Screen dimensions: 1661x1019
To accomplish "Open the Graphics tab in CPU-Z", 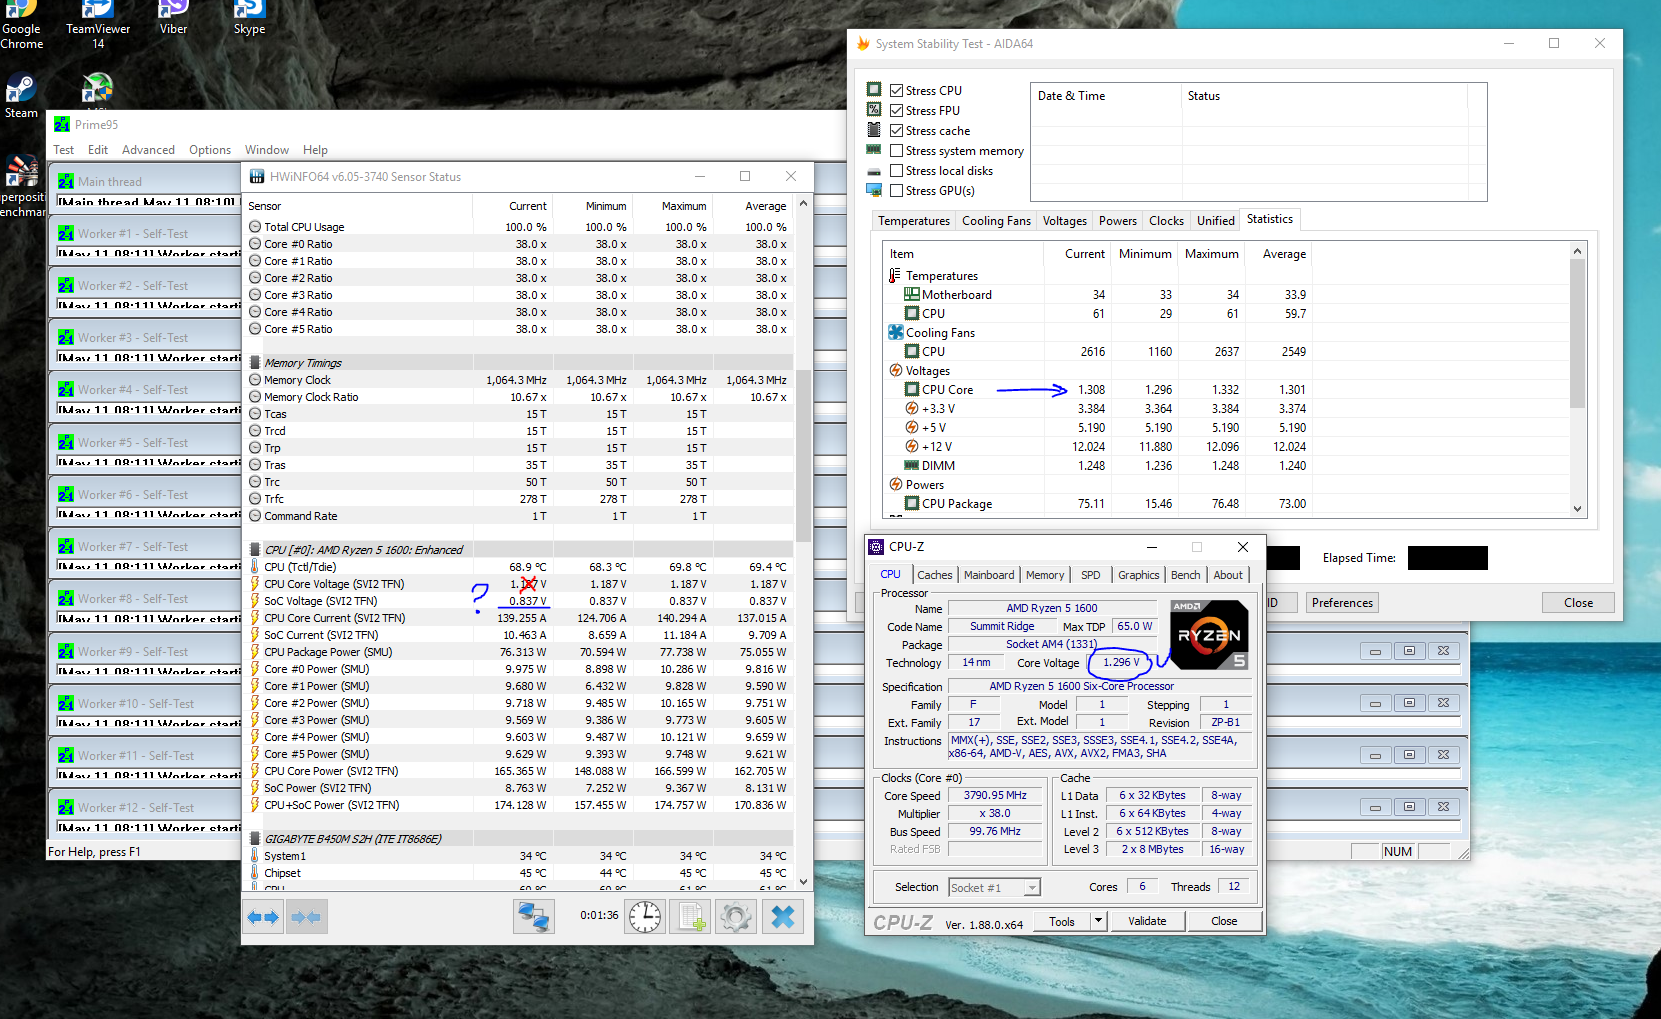I will tap(1139, 575).
